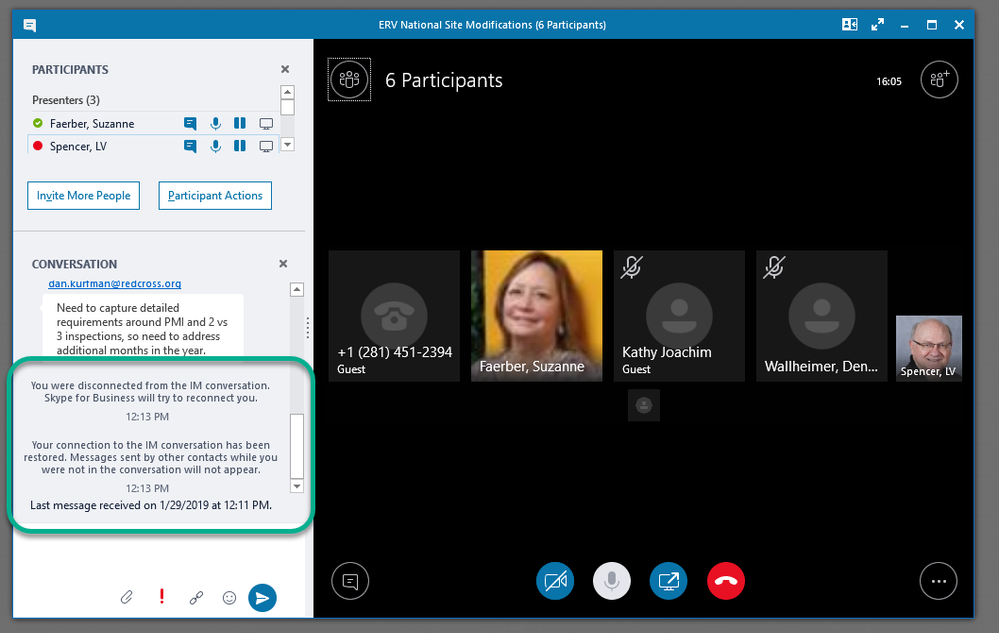The width and height of the screenshot is (999, 633).
Task: Close the CONVERSATION panel
Action: point(283,263)
